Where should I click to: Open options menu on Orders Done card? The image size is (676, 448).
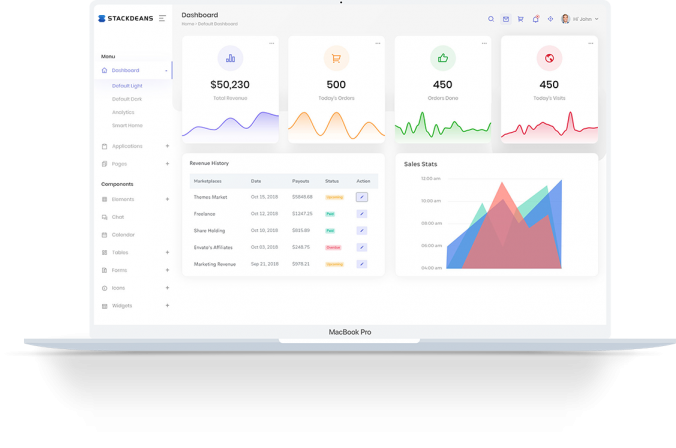[x=484, y=43]
